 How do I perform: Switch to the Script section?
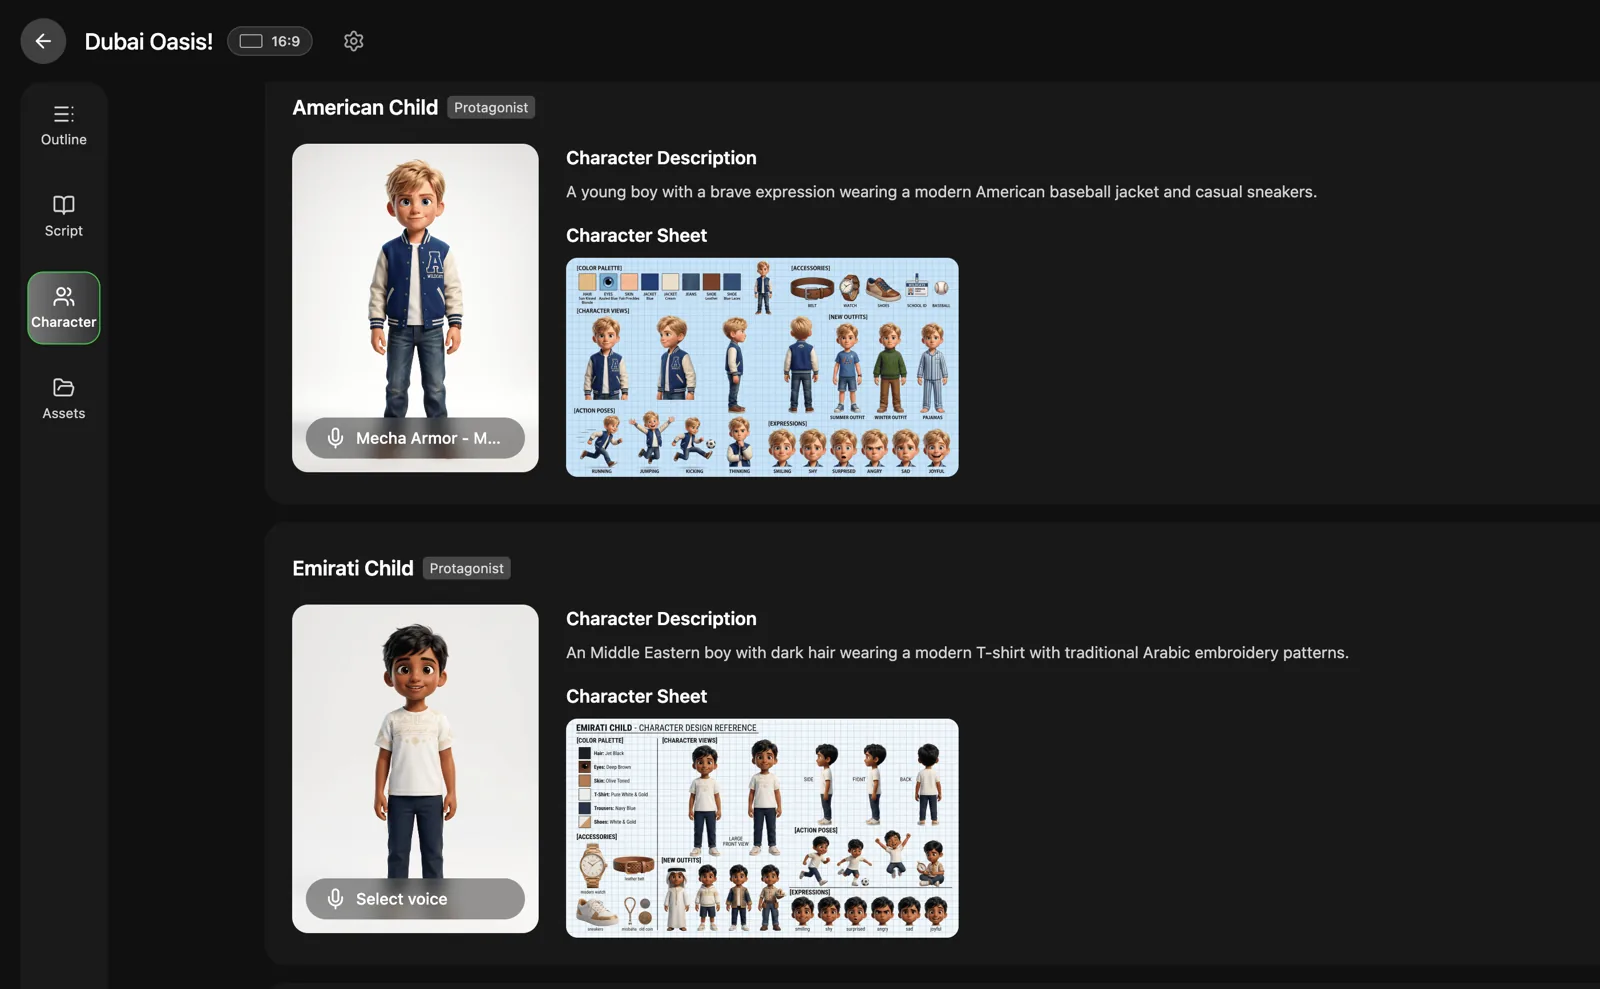(63, 216)
